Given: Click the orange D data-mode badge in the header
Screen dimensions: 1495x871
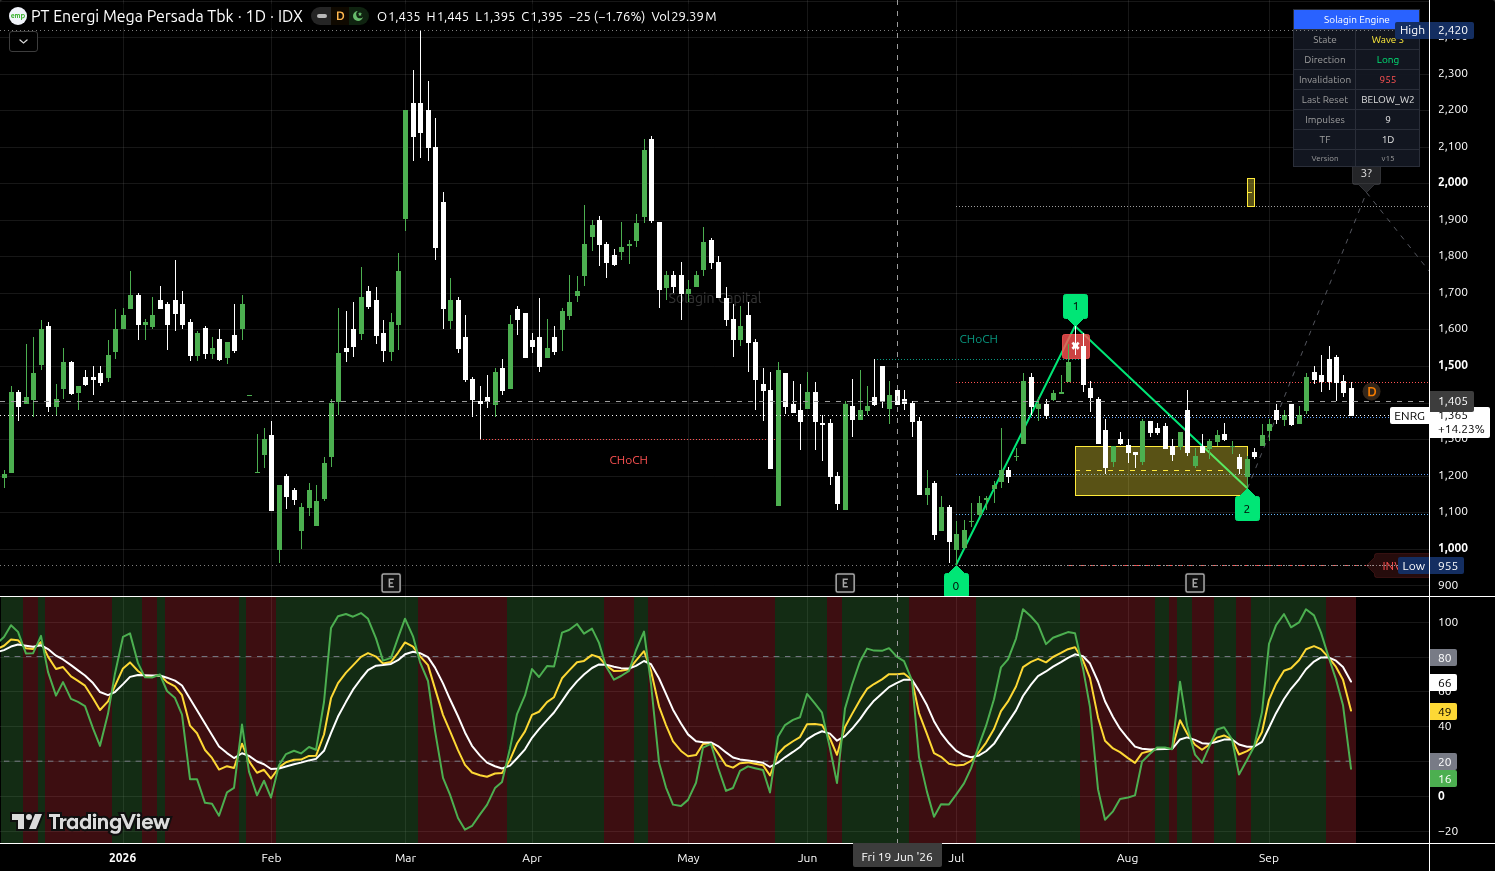Looking at the screenshot, I should (340, 16).
